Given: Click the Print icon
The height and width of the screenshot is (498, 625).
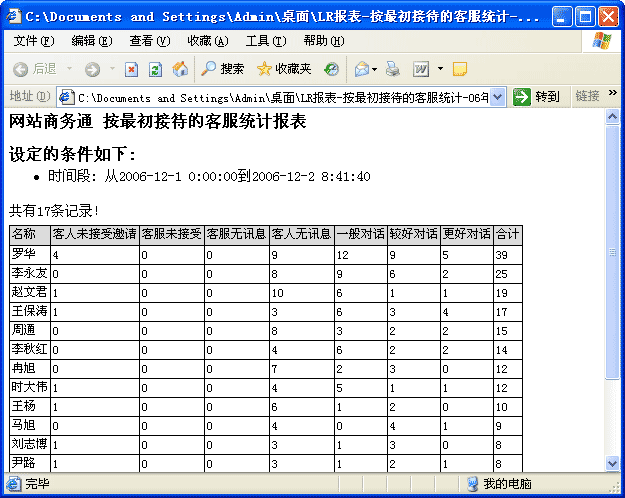Looking at the screenshot, I should point(393,69).
